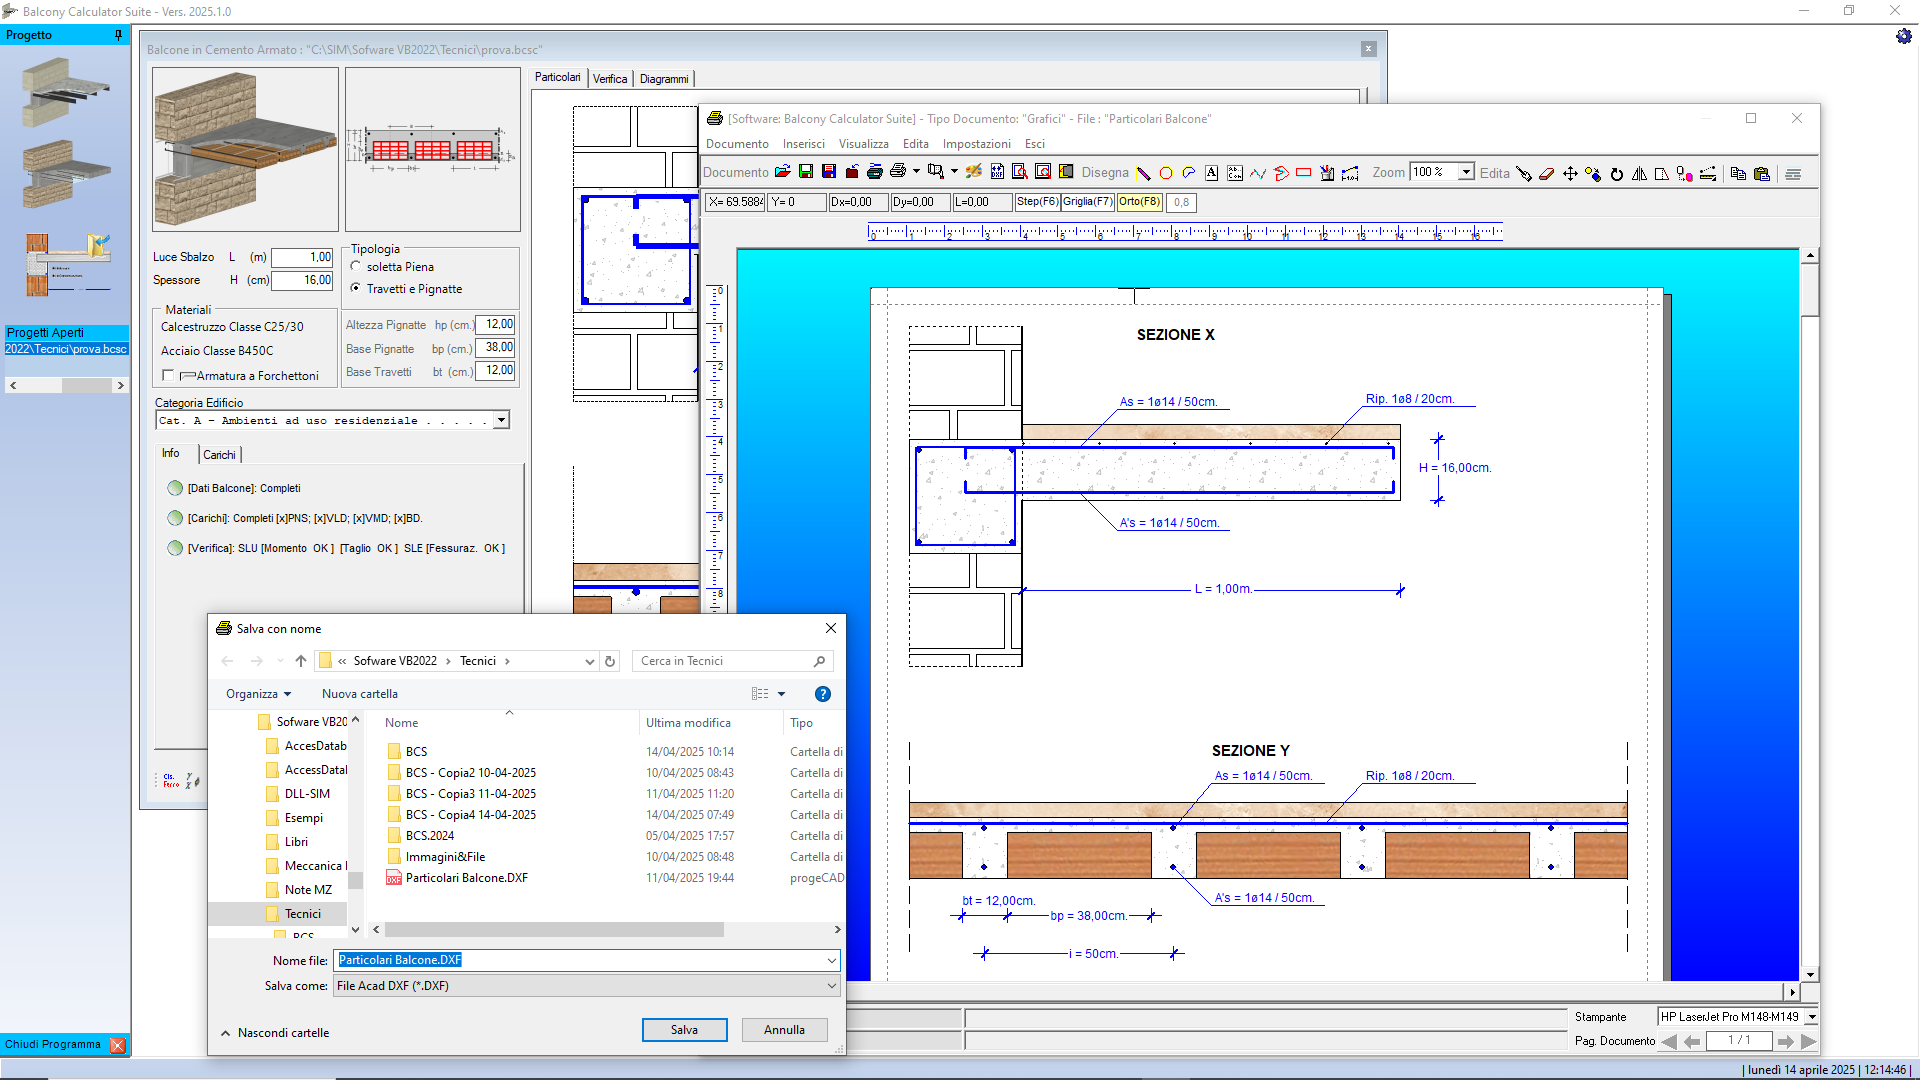Click the 'Nome file' input field
Viewport: 1920px width, 1080px height.
(586, 960)
